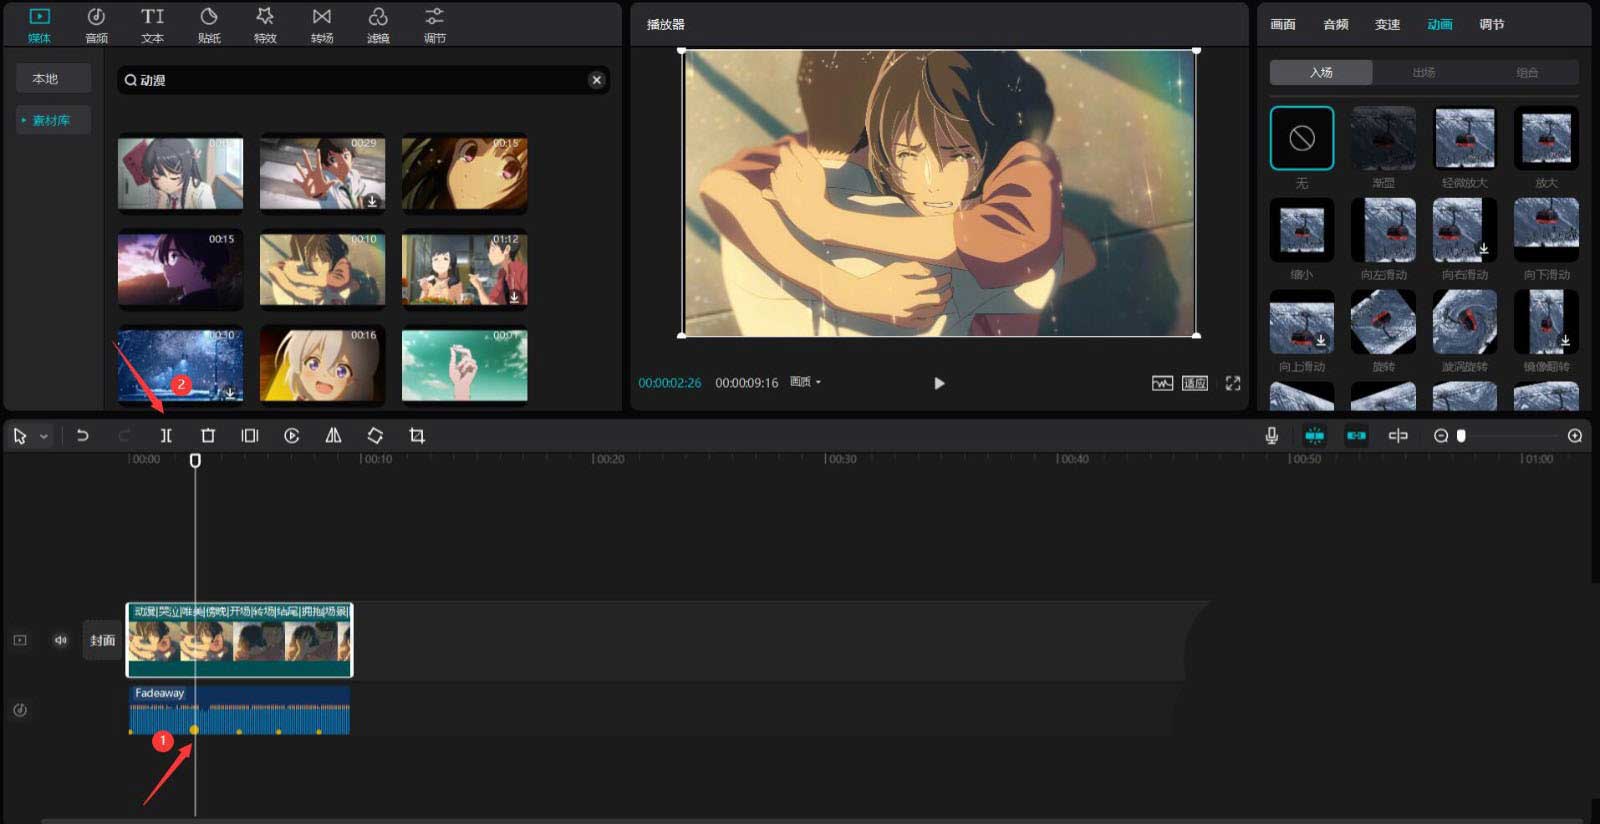The height and width of the screenshot is (824, 1600).
Task: Start voice recording with the microphone icon
Action: (1271, 436)
